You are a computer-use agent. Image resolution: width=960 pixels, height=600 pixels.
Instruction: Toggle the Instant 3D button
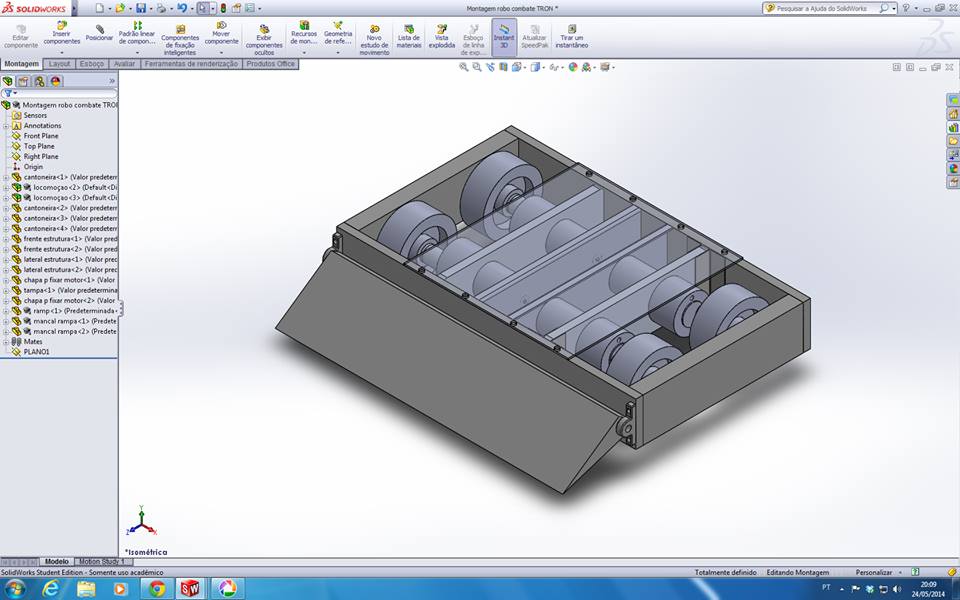(504, 37)
